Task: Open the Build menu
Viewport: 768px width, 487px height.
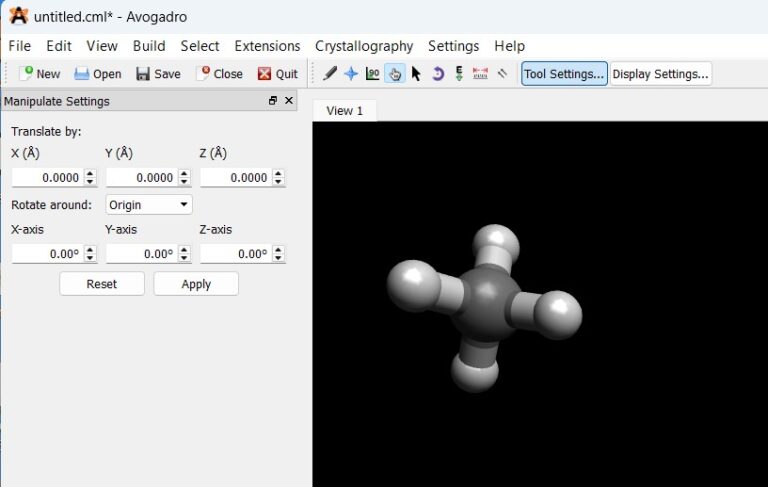Action: coord(149,46)
